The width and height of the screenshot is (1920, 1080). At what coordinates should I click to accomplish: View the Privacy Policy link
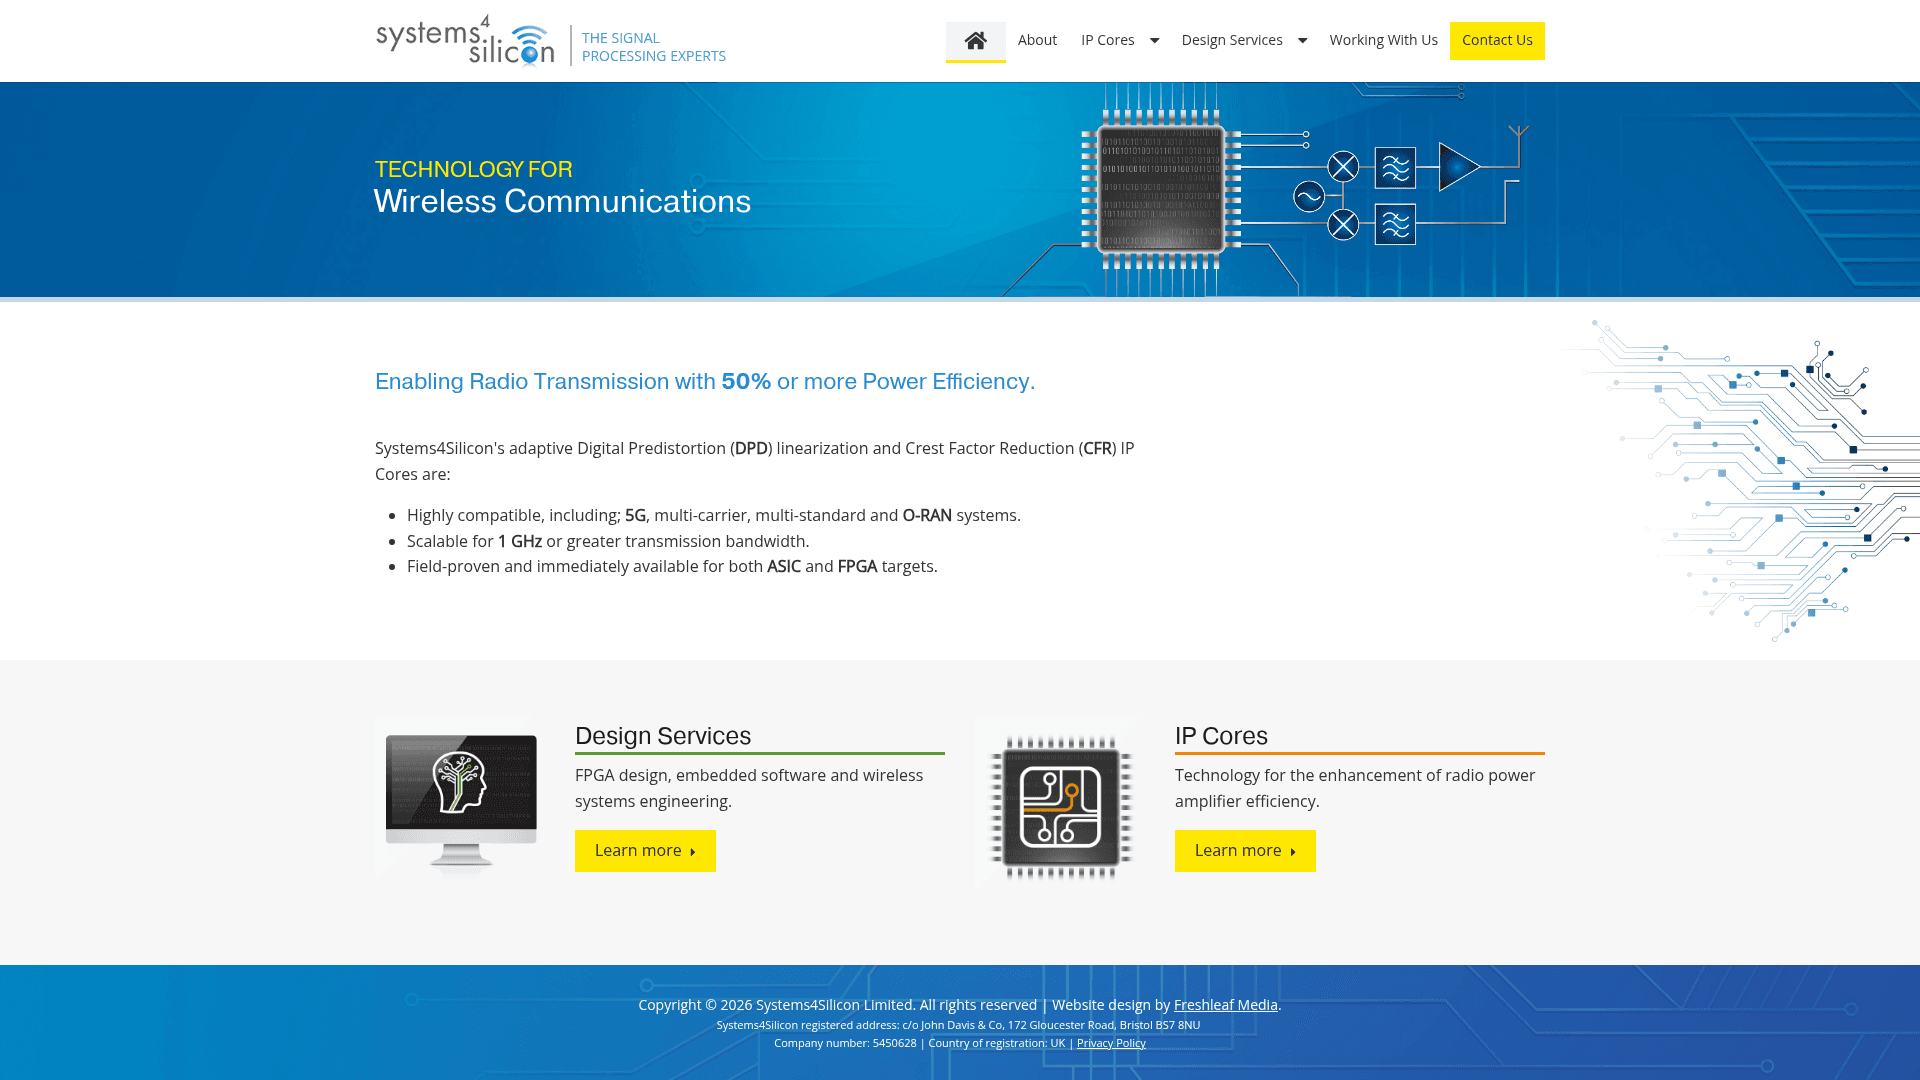[x=1111, y=1042]
